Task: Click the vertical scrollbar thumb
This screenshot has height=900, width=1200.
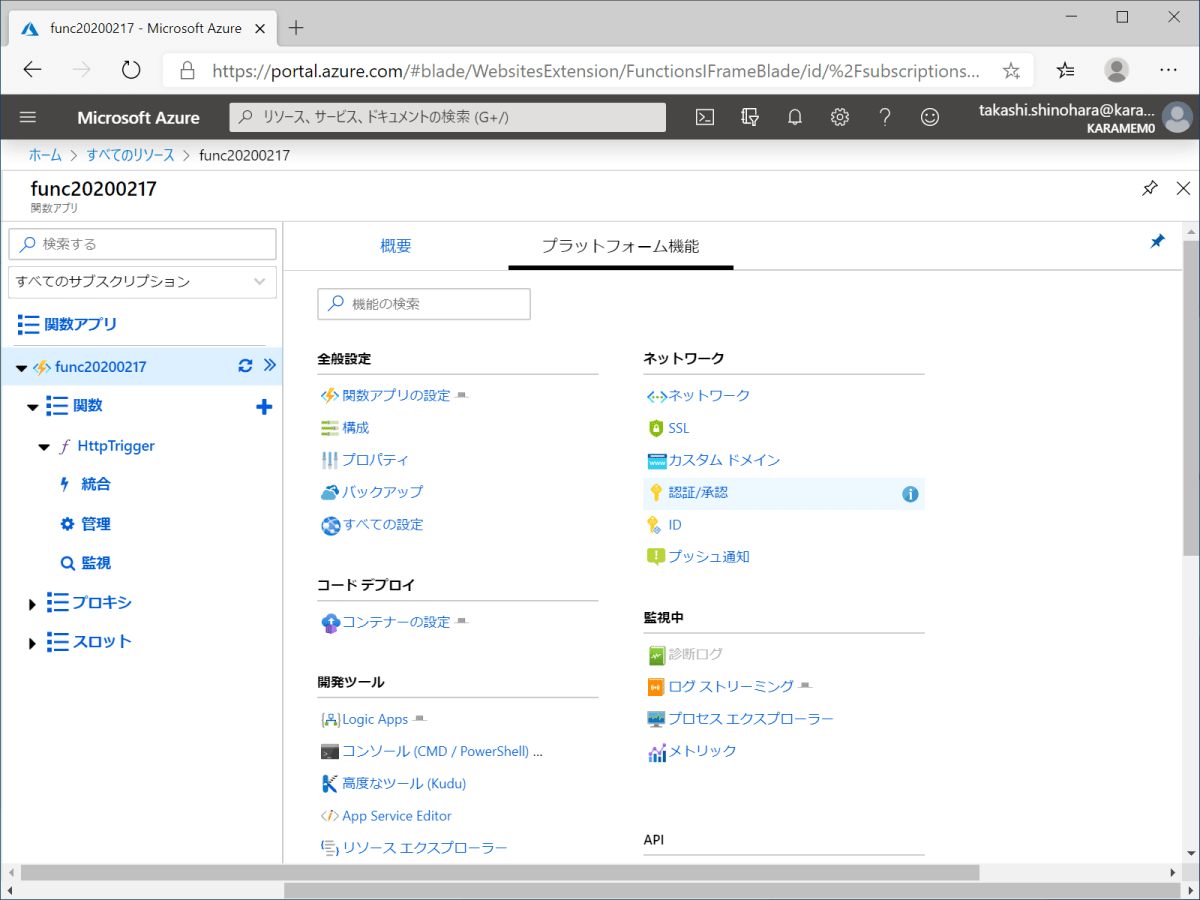Action: [x=1190, y=398]
